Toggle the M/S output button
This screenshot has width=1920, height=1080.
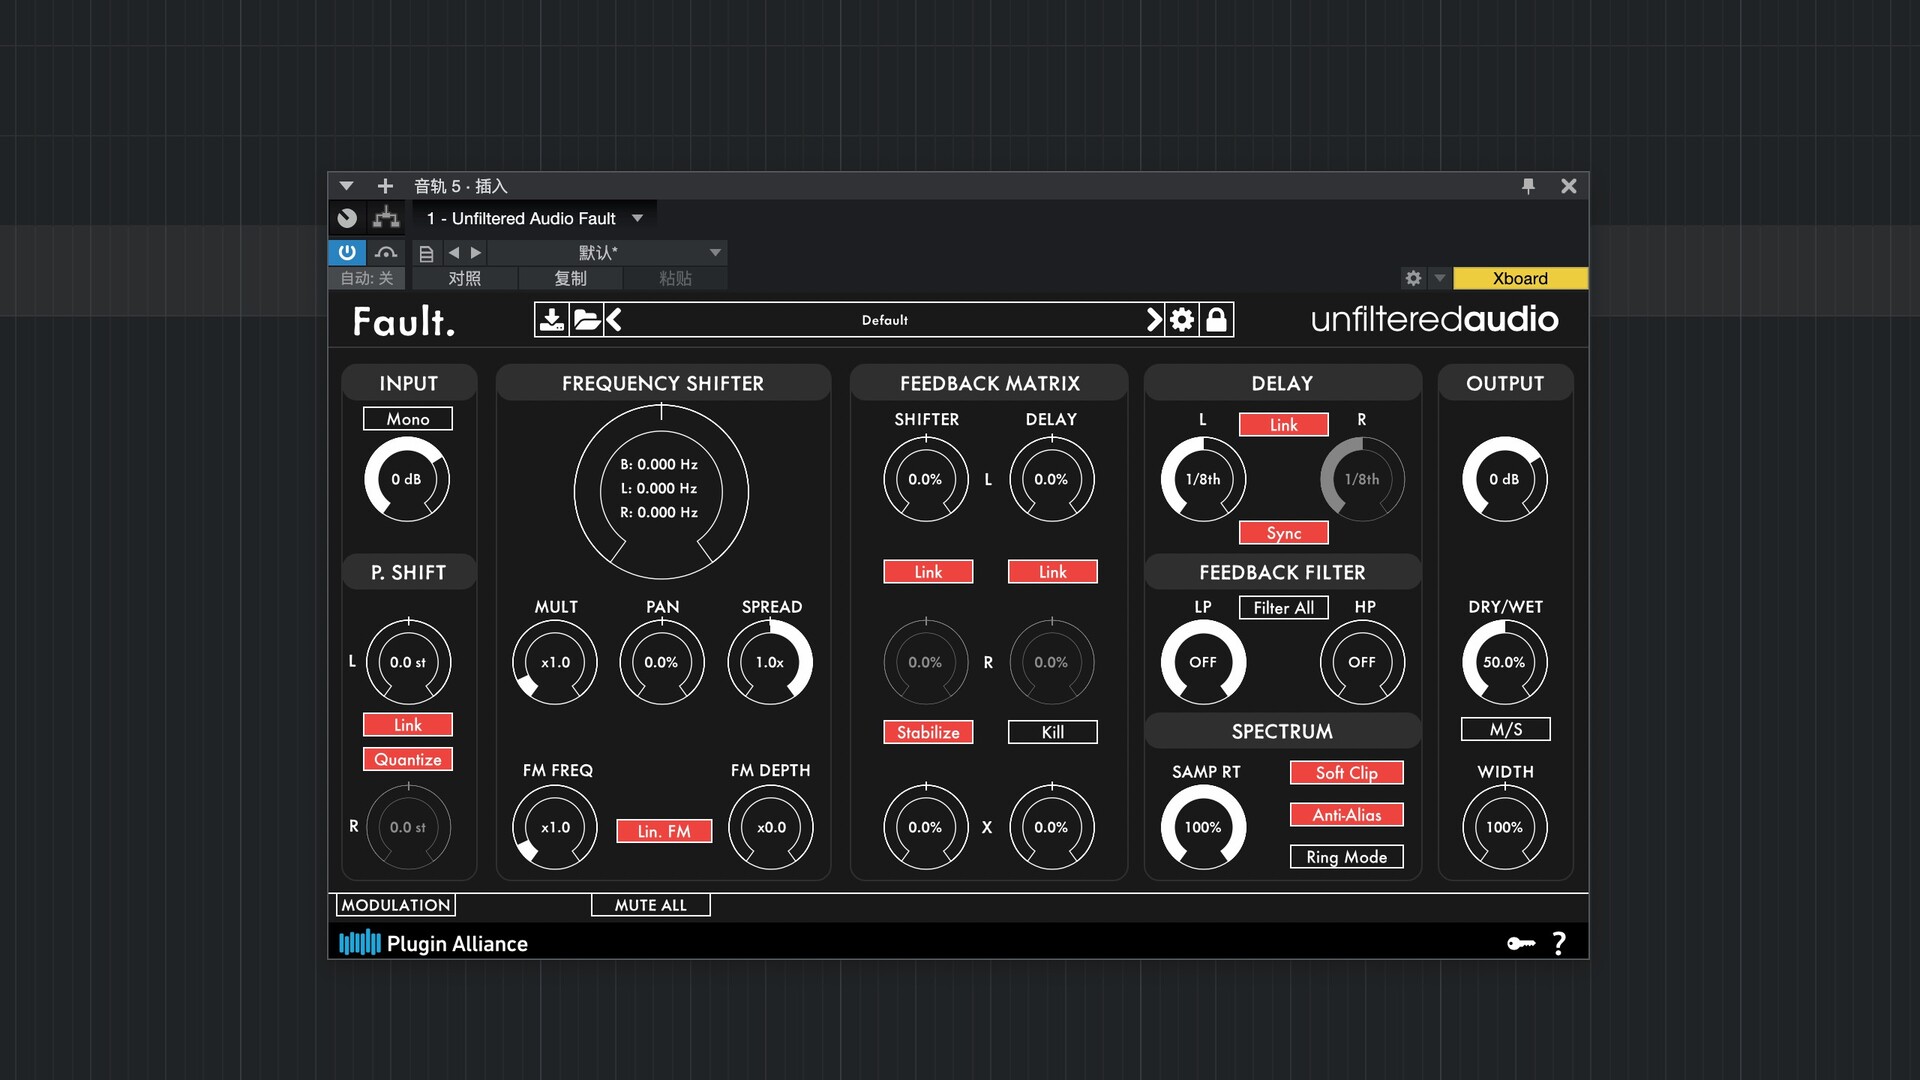(1506, 729)
